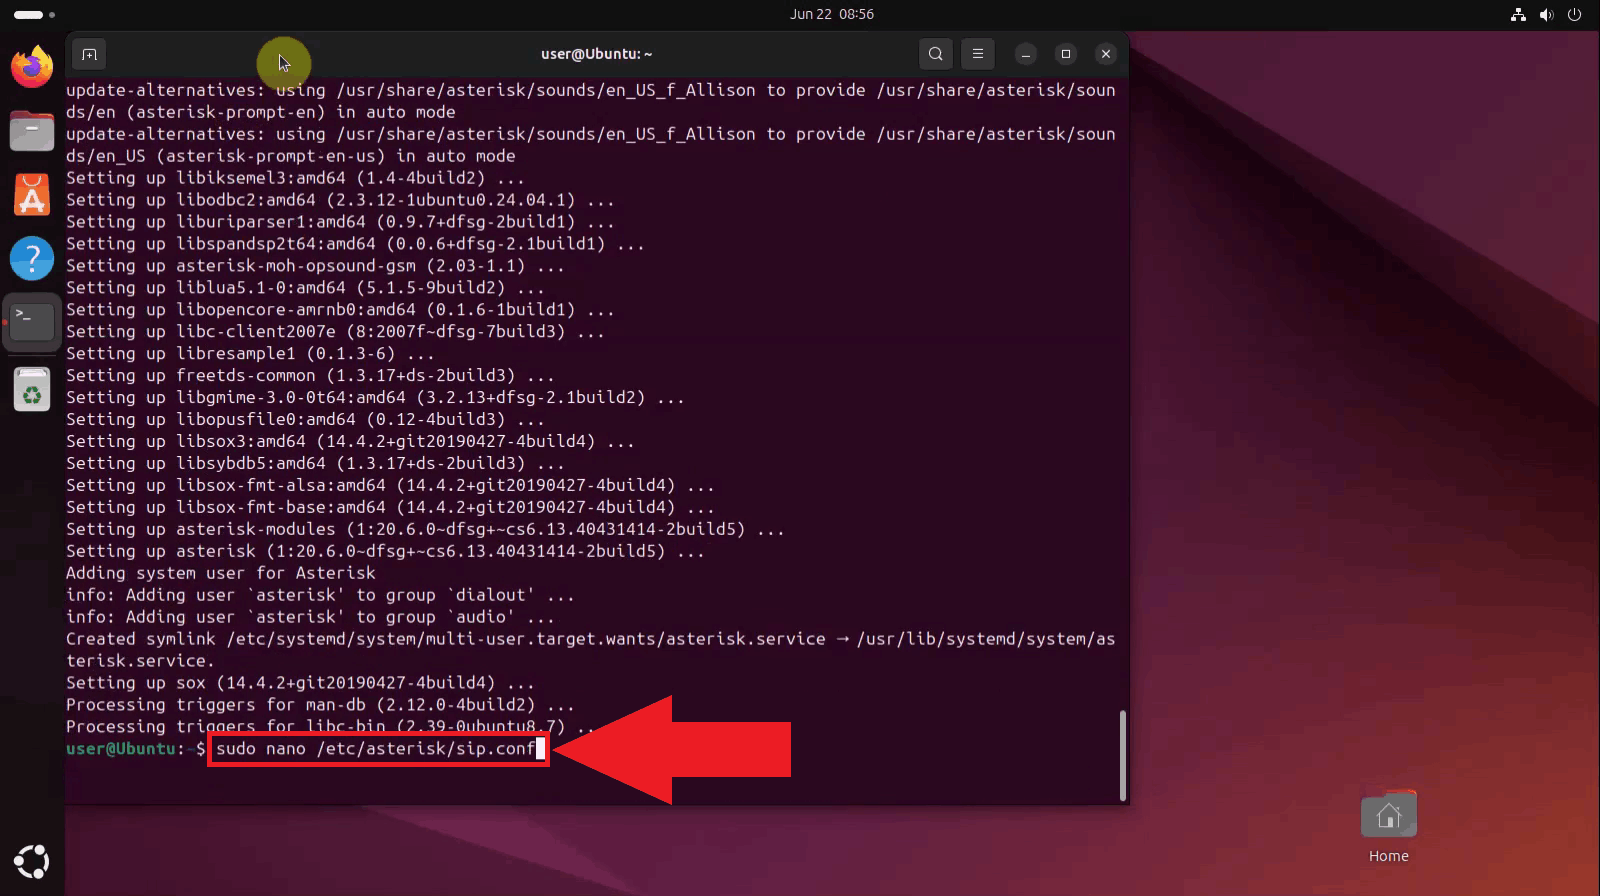Click line 'Setting up libopusfile0:amd64'

click(305, 420)
